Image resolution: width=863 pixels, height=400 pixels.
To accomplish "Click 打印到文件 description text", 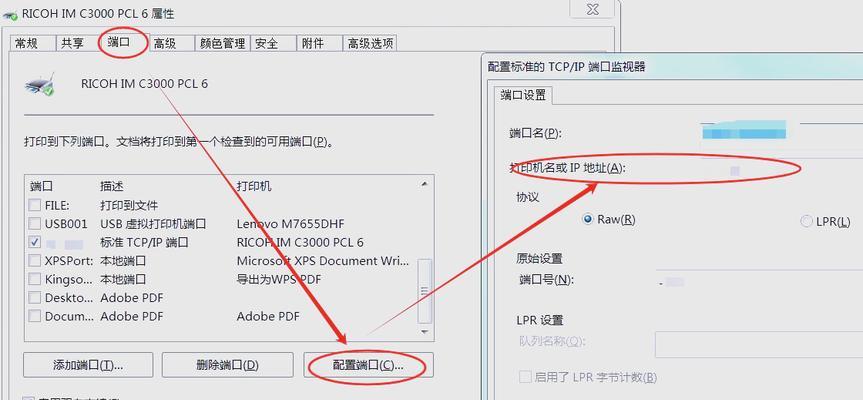I will (x=129, y=205).
